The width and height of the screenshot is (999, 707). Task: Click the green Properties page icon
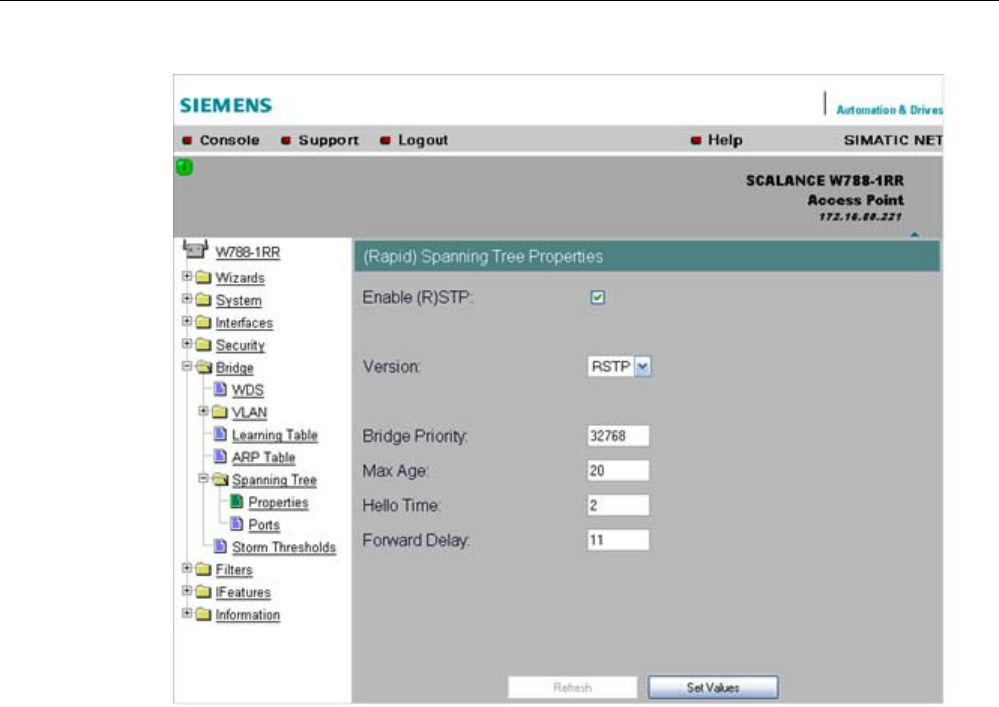(236, 501)
